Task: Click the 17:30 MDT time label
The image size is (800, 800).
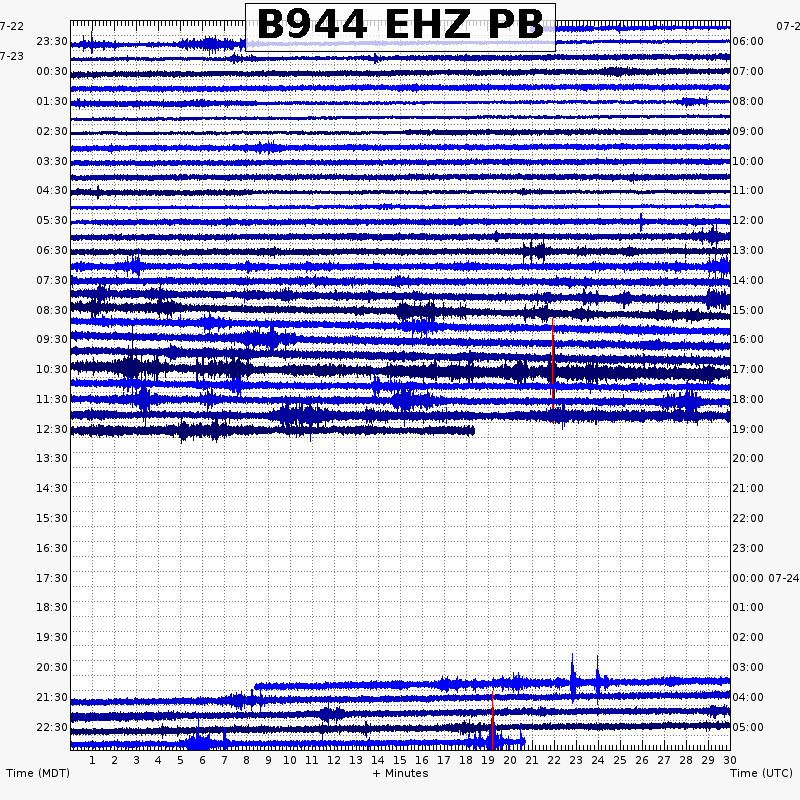Action: (x=52, y=579)
